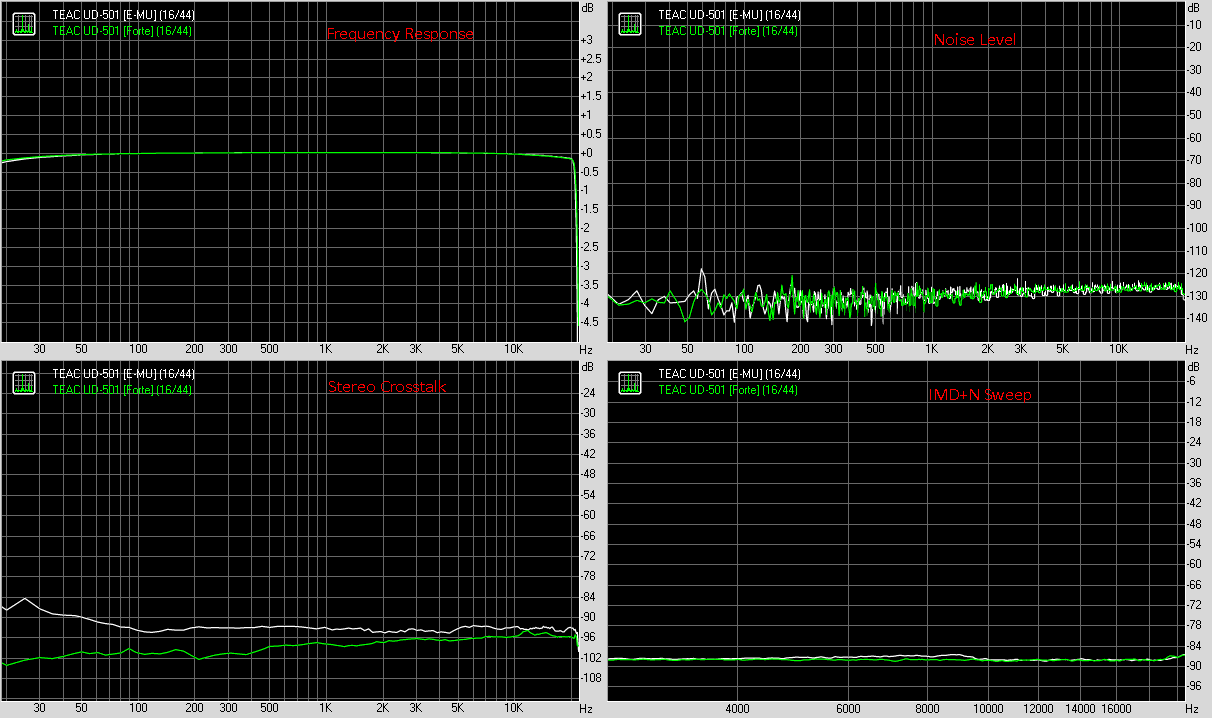Image resolution: width=1212 pixels, height=718 pixels.
Task: Click the graph icon in IMD+N Sweep panel
Action: click(x=630, y=382)
